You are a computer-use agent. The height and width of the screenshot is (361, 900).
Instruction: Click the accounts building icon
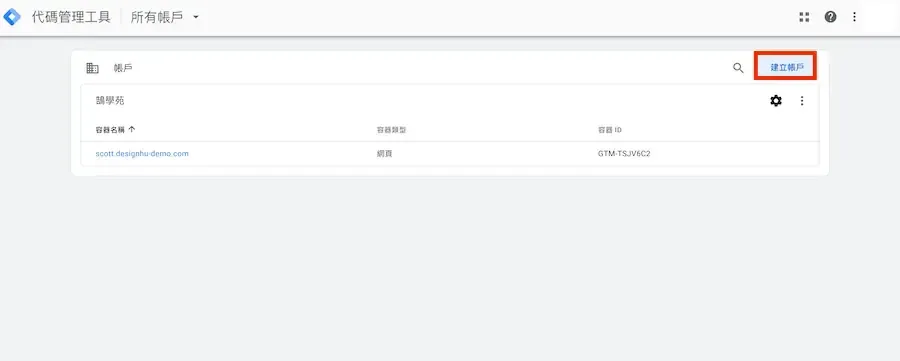click(x=92, y=68)
